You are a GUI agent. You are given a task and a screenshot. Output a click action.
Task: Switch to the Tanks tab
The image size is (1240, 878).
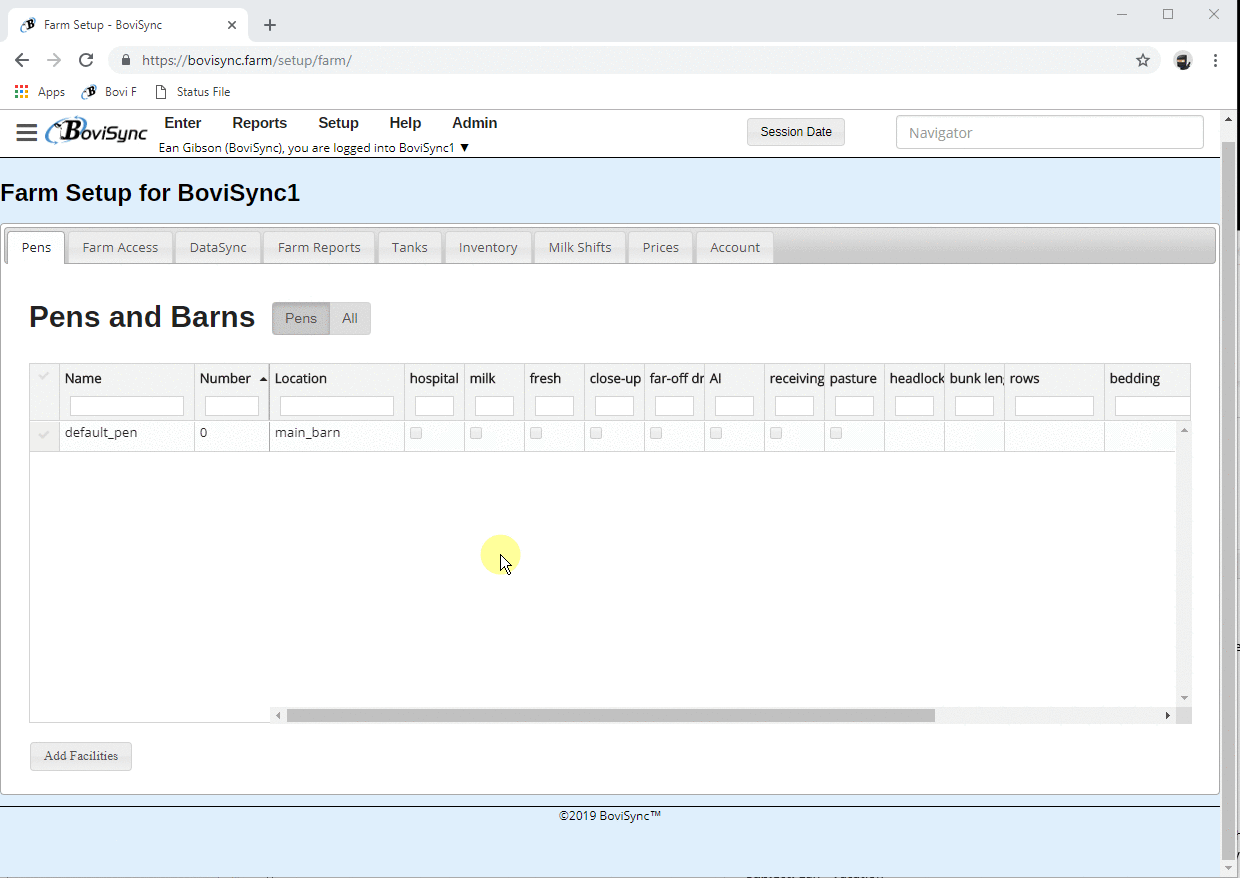pos(409,247)
